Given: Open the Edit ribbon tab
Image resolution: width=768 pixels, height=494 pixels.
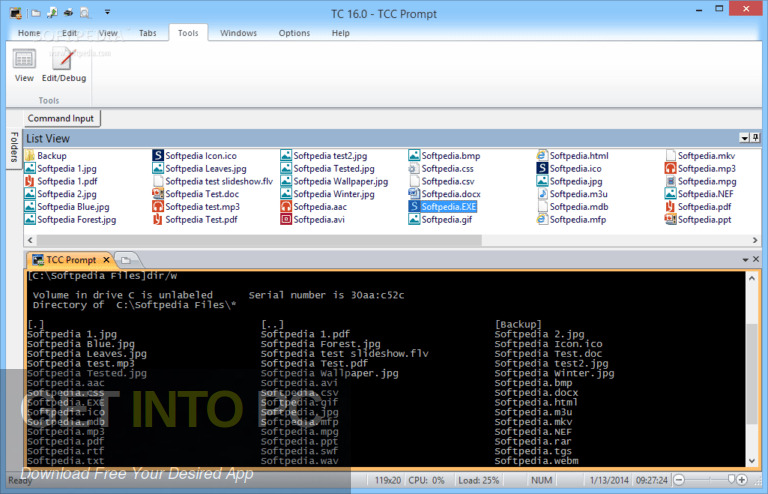Looking at the screenshot, I should point(69,33).
